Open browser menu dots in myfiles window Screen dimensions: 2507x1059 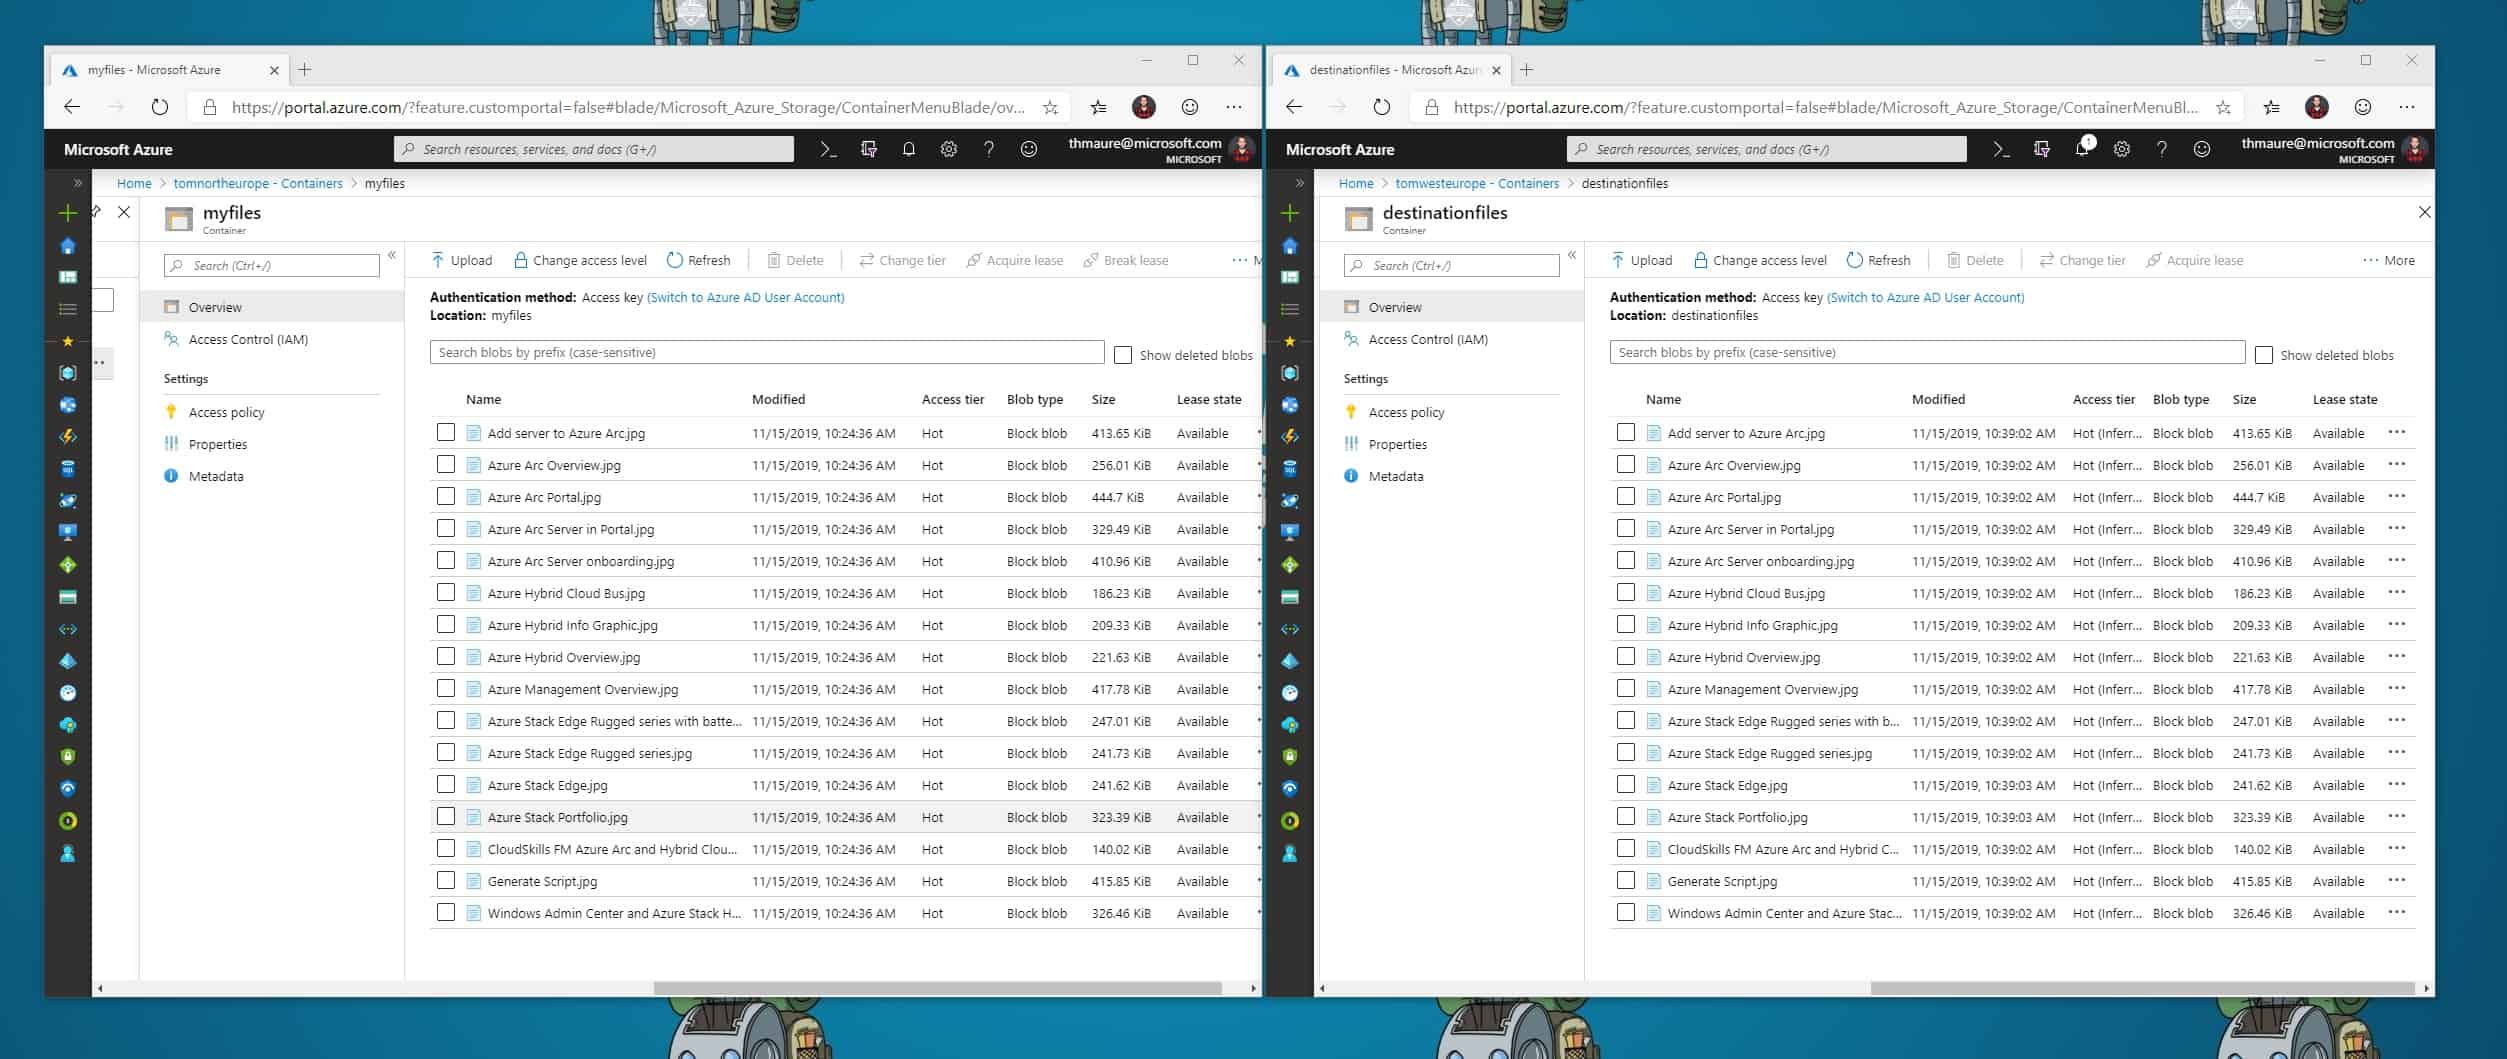1234,107
